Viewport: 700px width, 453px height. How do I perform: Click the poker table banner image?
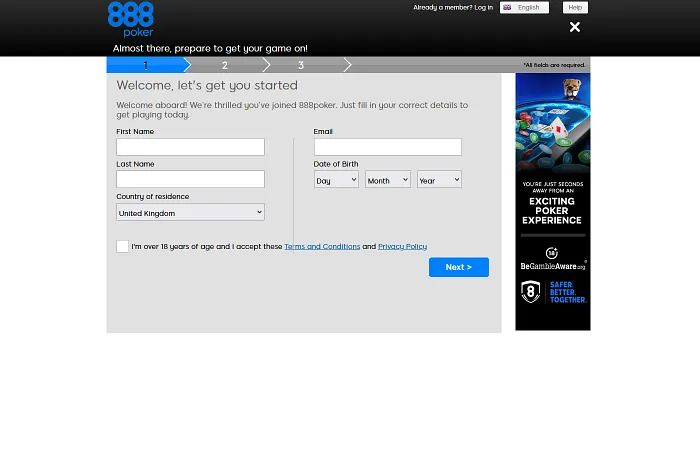tap(553, 124)
